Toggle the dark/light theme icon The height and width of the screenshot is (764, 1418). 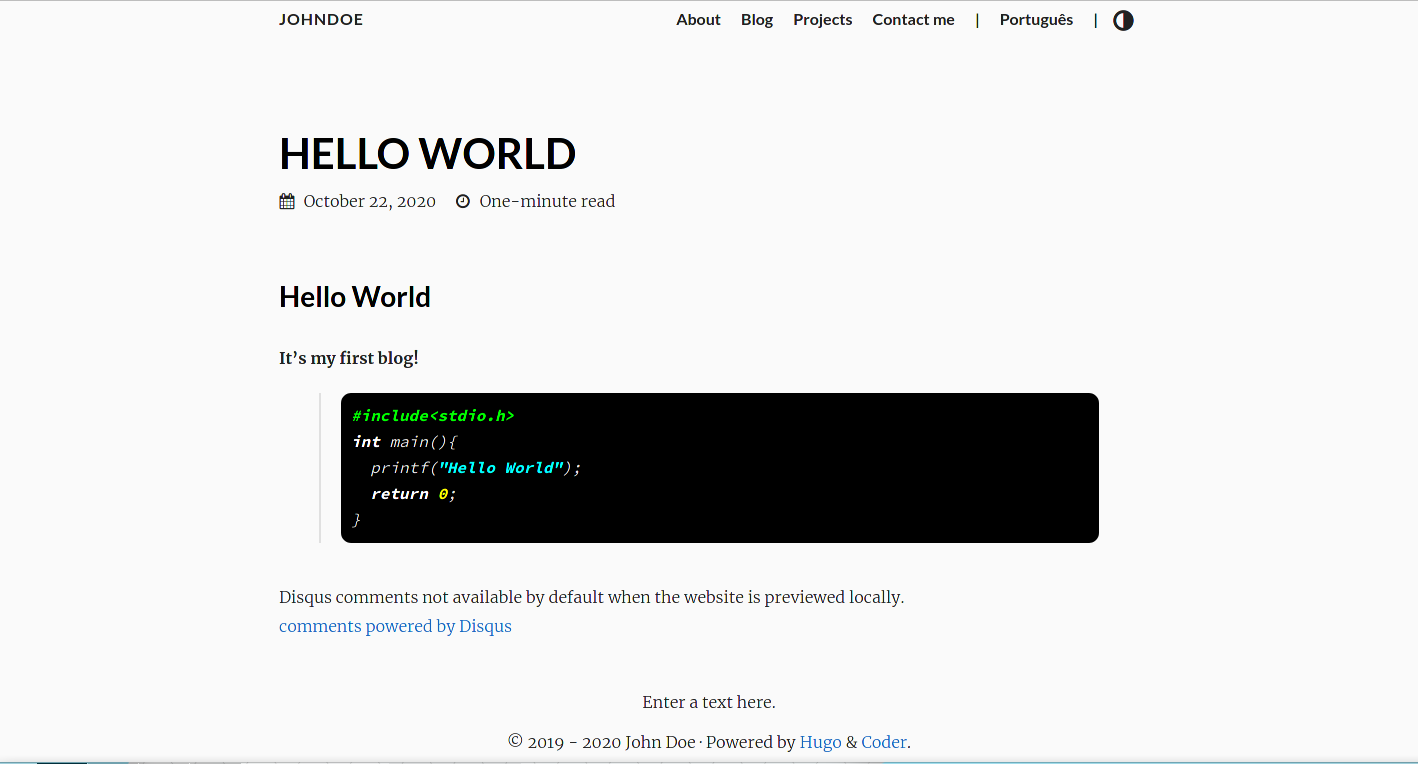1123,20
